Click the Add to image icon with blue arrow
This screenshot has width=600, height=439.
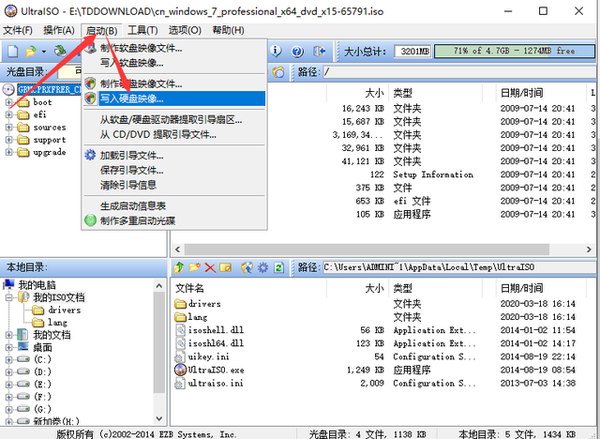pyautogui.click(x=247, y=267)
